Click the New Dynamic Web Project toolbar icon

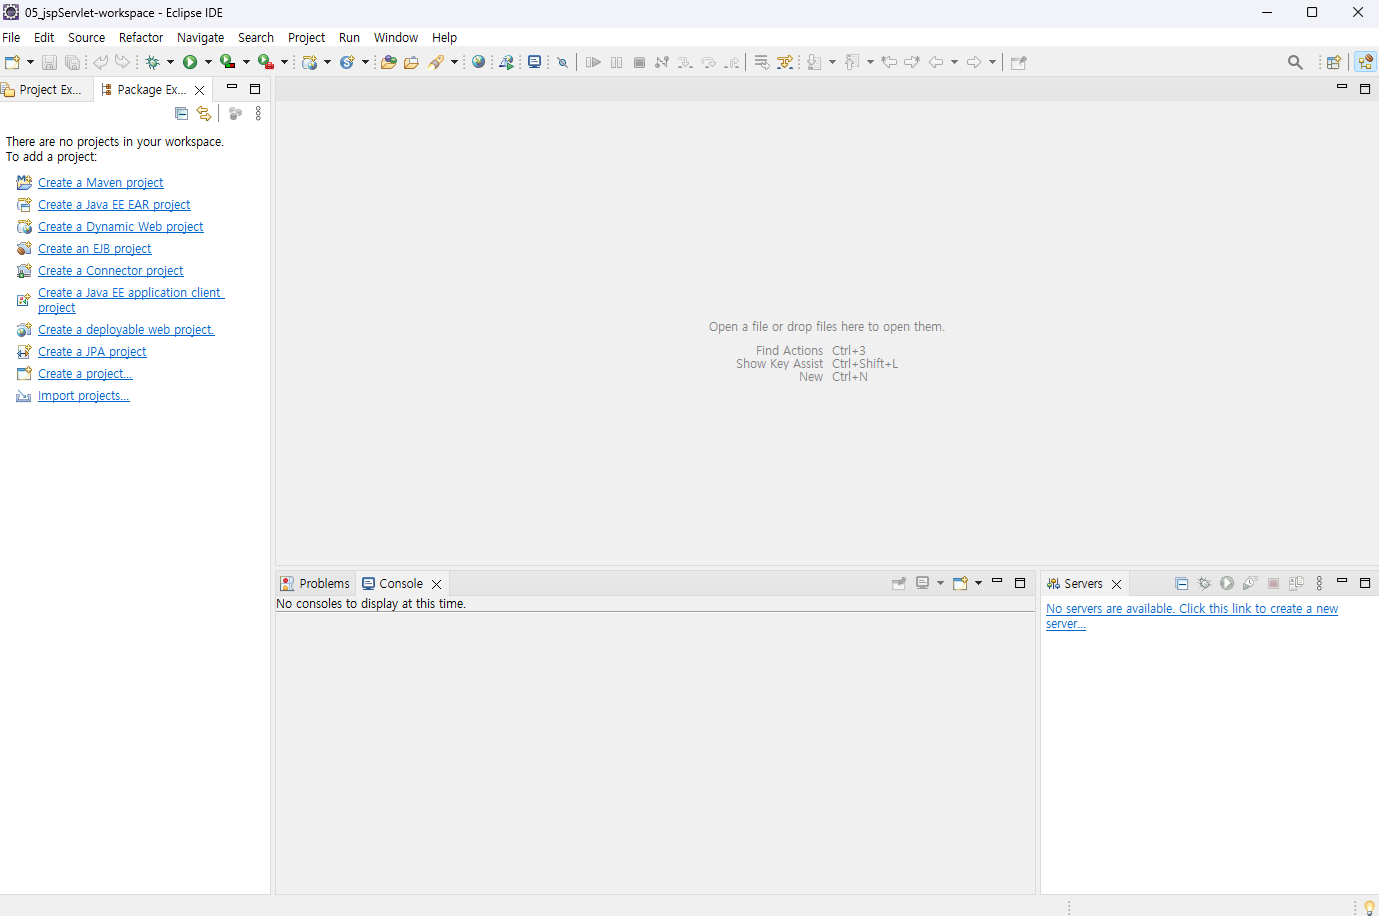point(310,62)
